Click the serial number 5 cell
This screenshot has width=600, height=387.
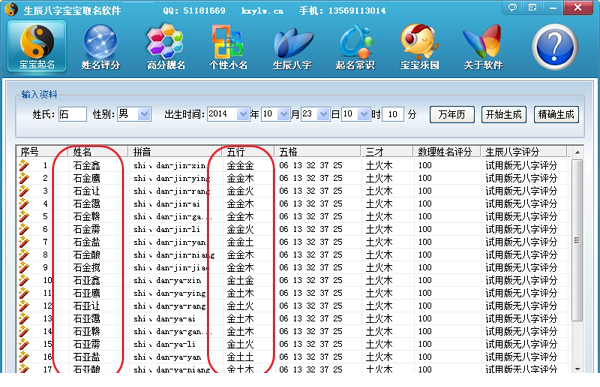click(x=45, y=216)
